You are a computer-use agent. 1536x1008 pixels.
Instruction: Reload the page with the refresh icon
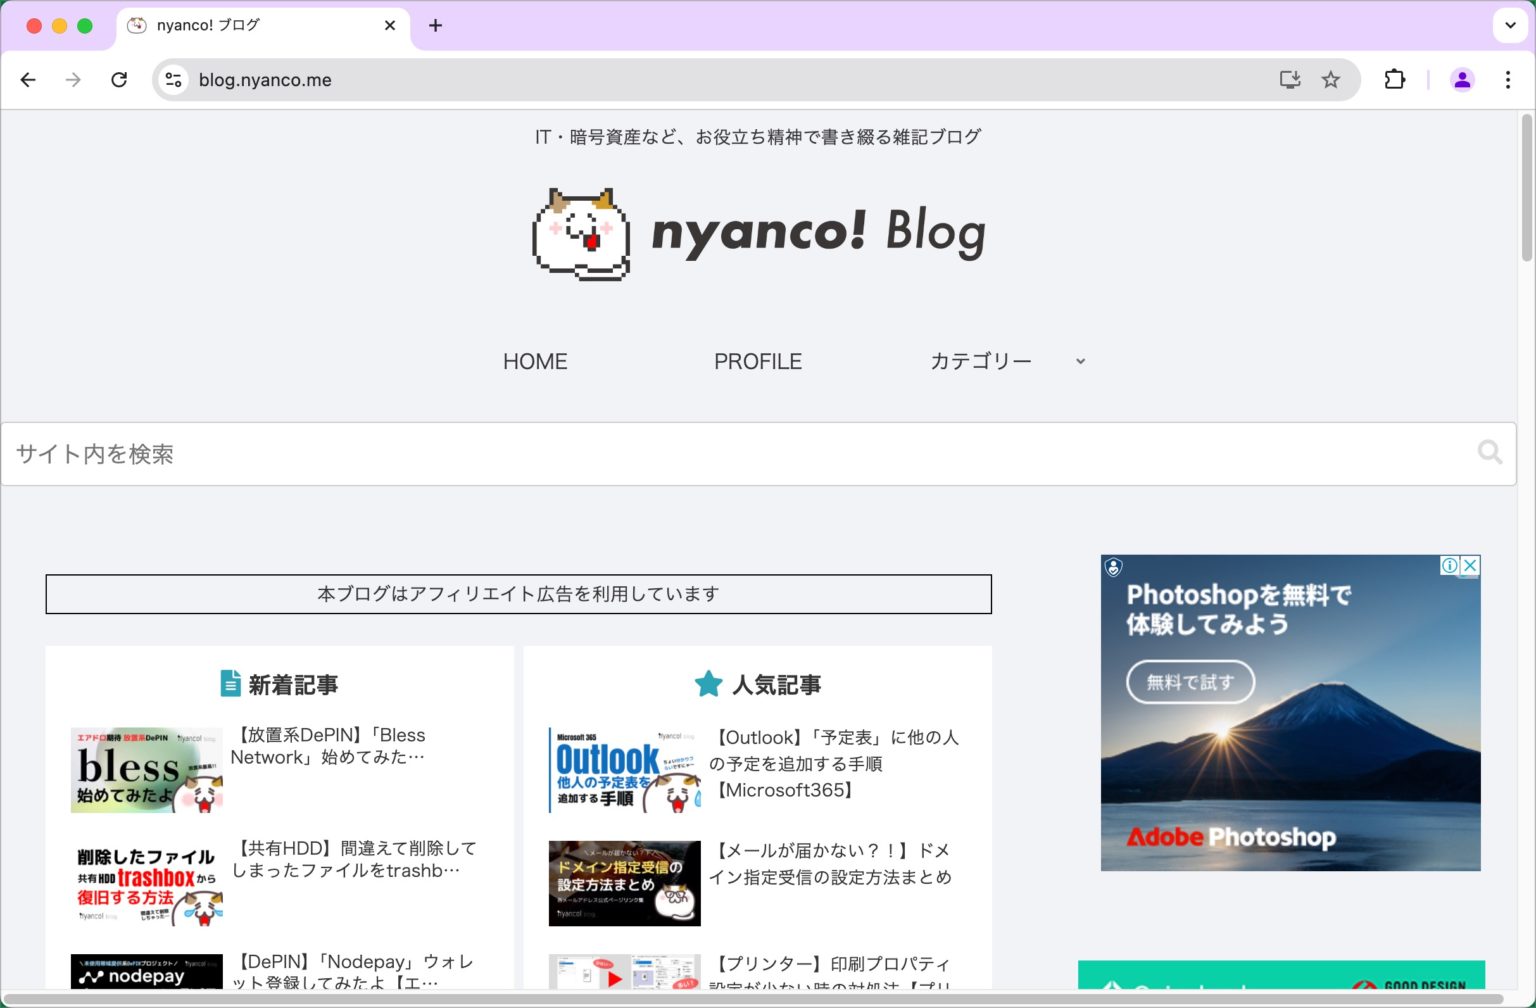[119, 79]
